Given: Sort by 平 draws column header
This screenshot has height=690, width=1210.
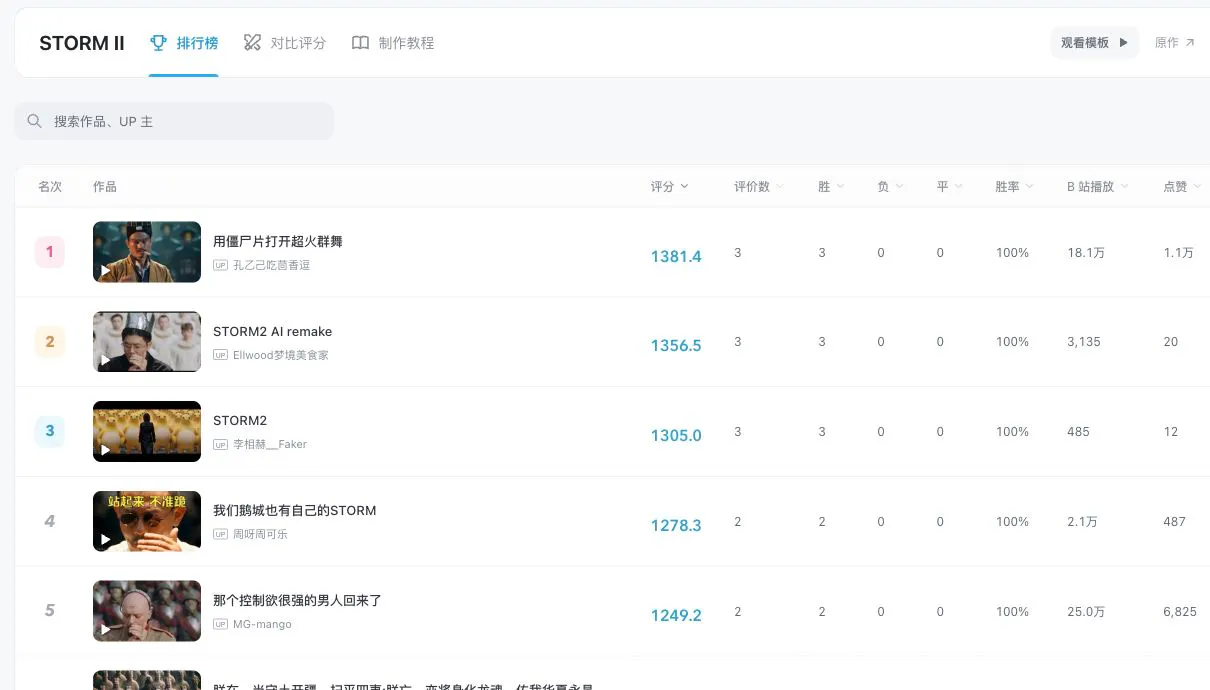Looking at the screenshot, I should point(950,187).
